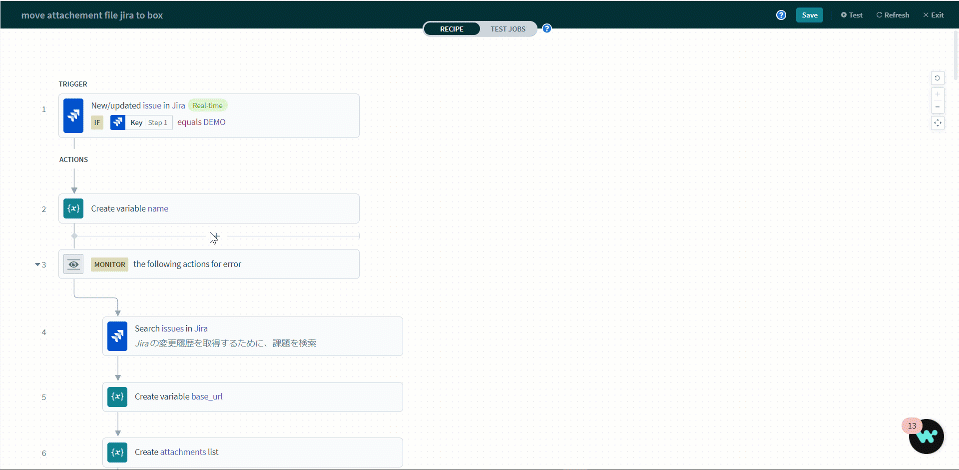Exit the recipe editor

933,15
